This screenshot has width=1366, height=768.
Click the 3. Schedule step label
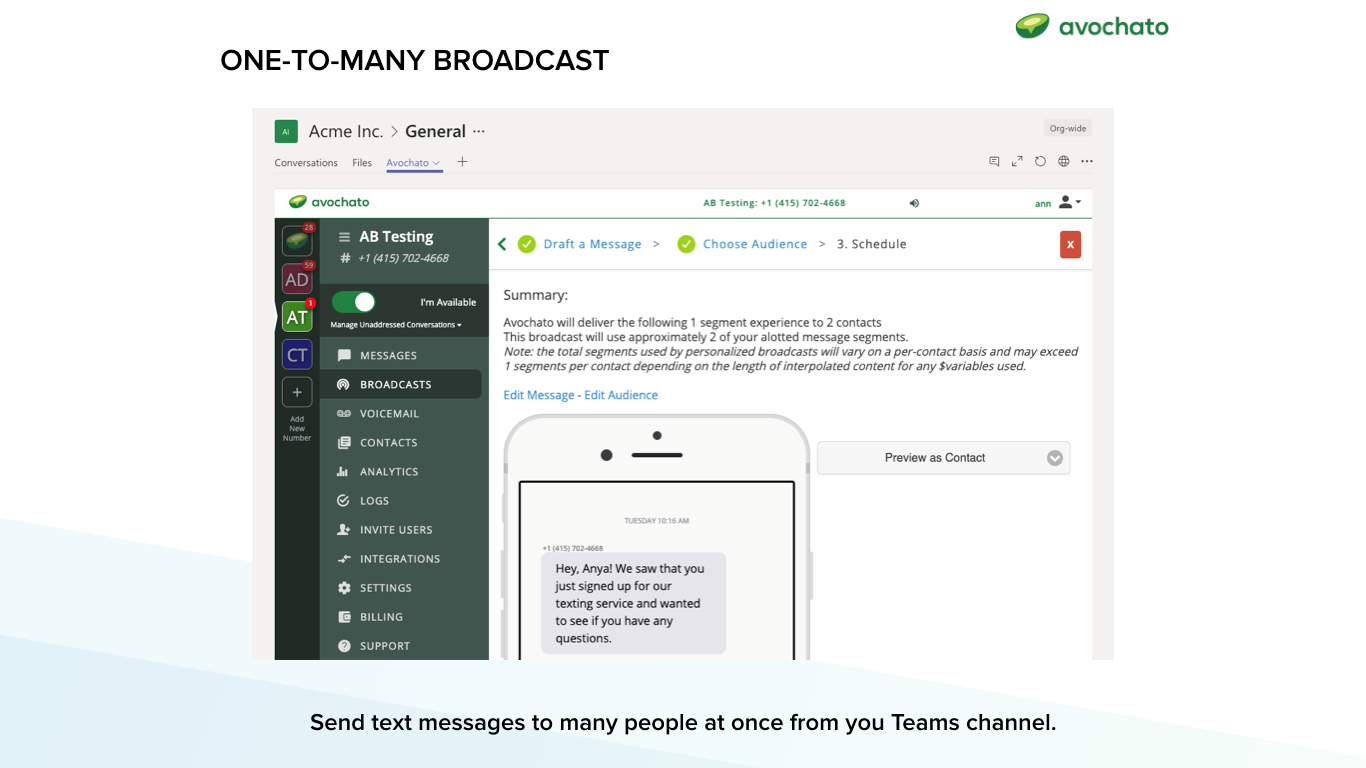click(x=871, y=244)
